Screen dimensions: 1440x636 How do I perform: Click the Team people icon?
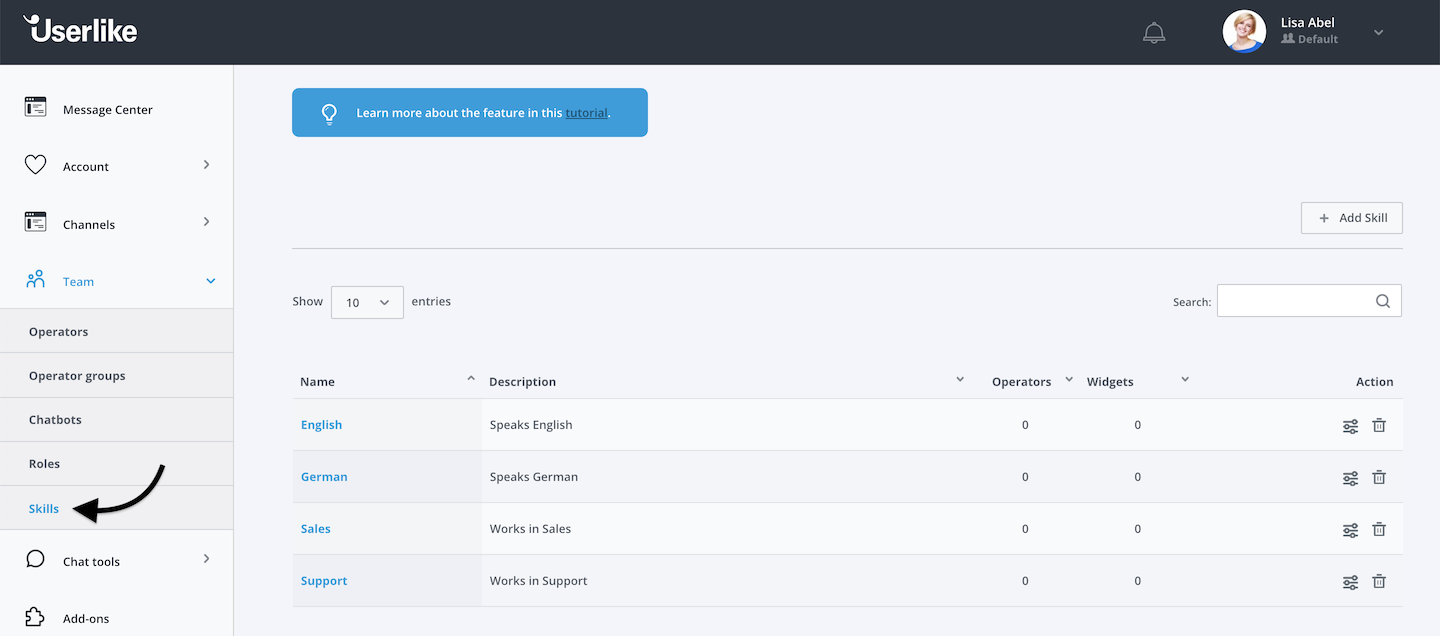click(x=36, y=279)
